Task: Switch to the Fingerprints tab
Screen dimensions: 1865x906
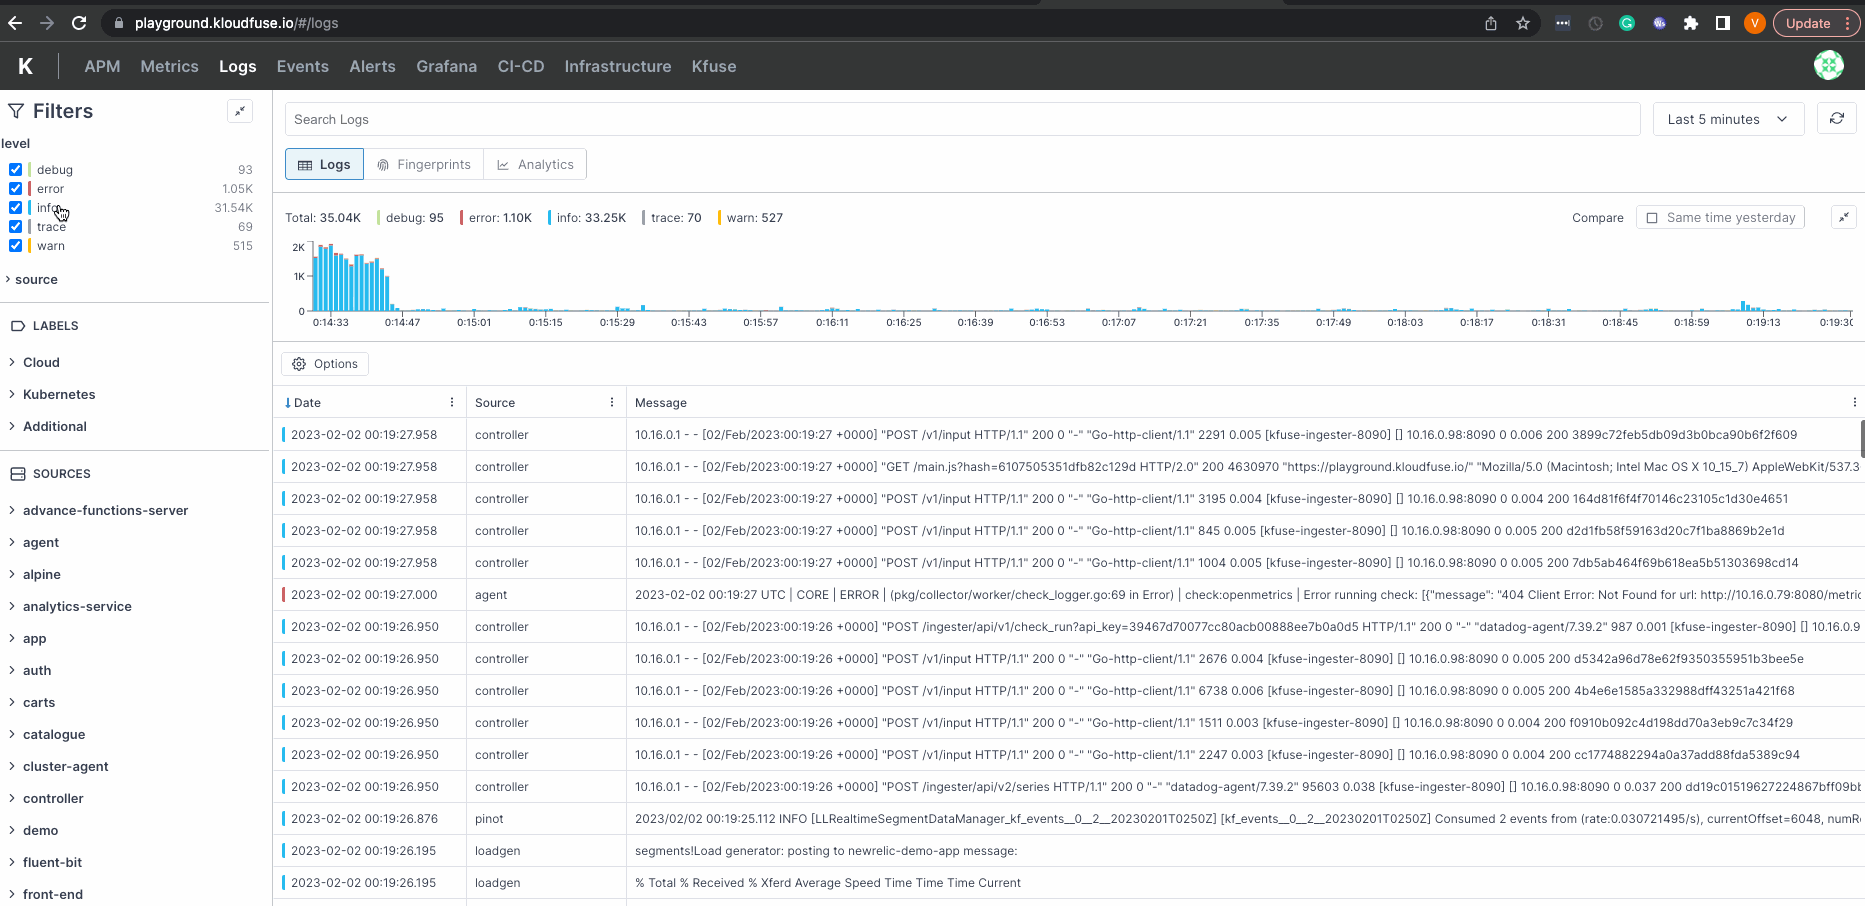Action: point(423,164)
